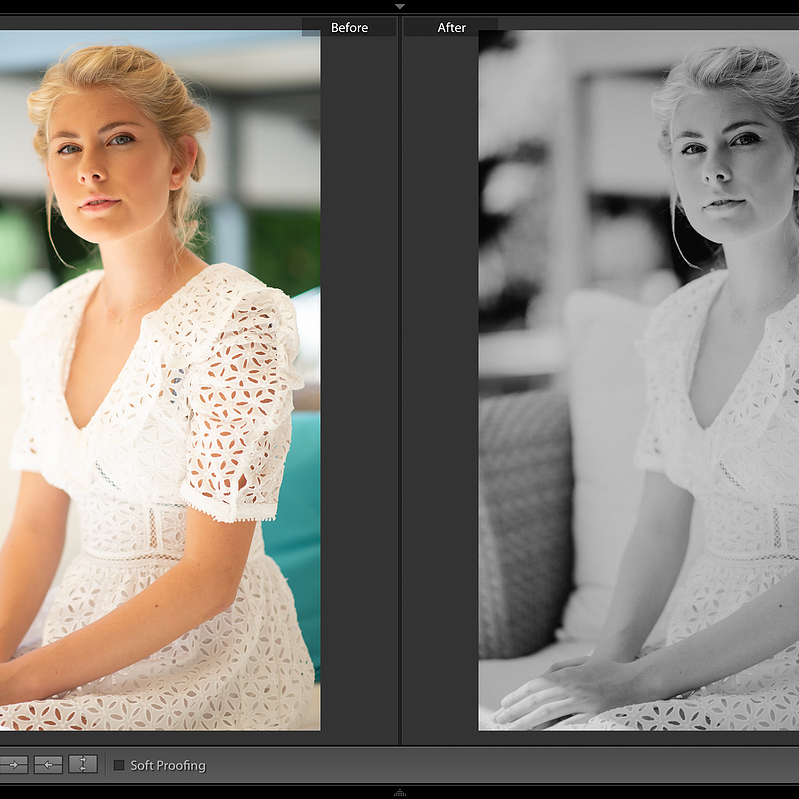Select the color Before photo preview
Screen dimensions: 799x799
[160, 380]
